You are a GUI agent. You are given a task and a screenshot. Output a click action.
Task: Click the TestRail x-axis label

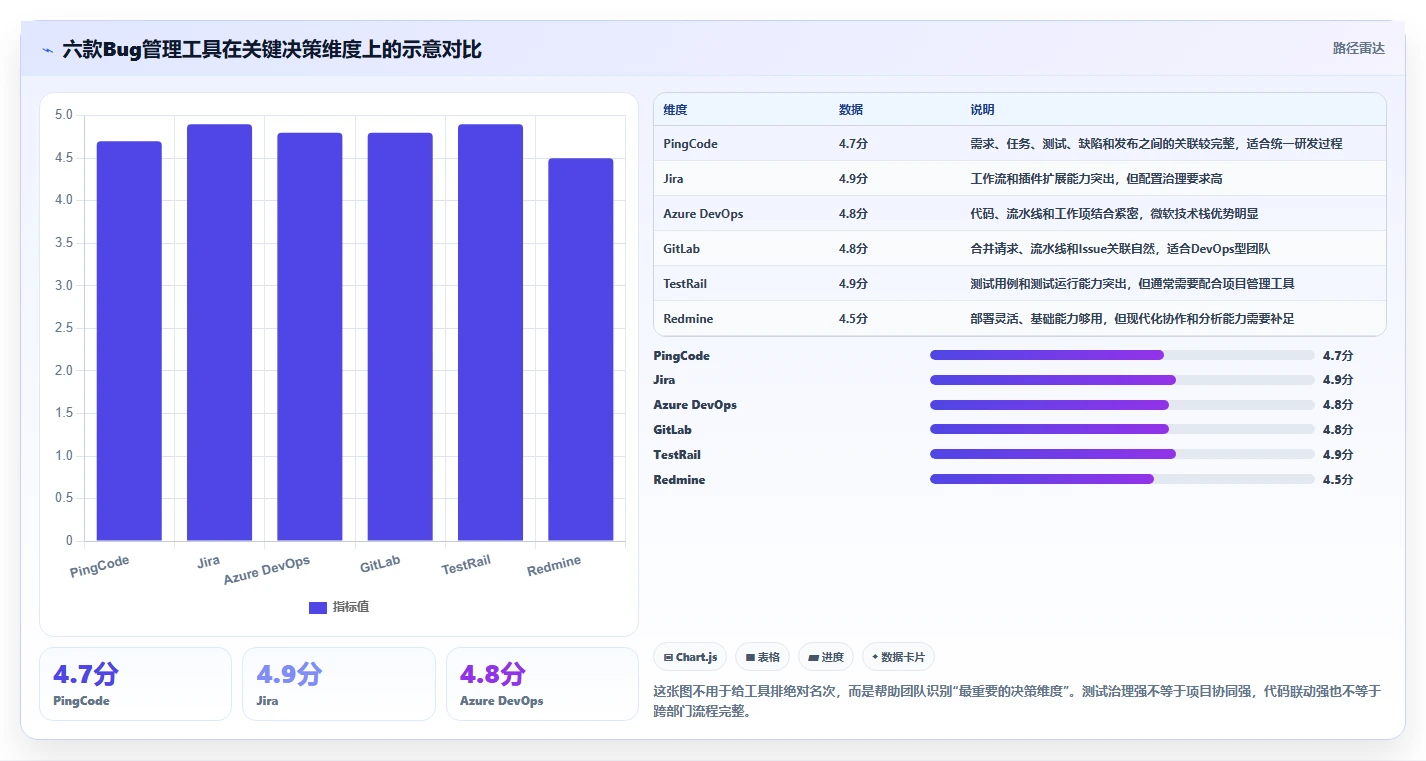coord(467,565)
